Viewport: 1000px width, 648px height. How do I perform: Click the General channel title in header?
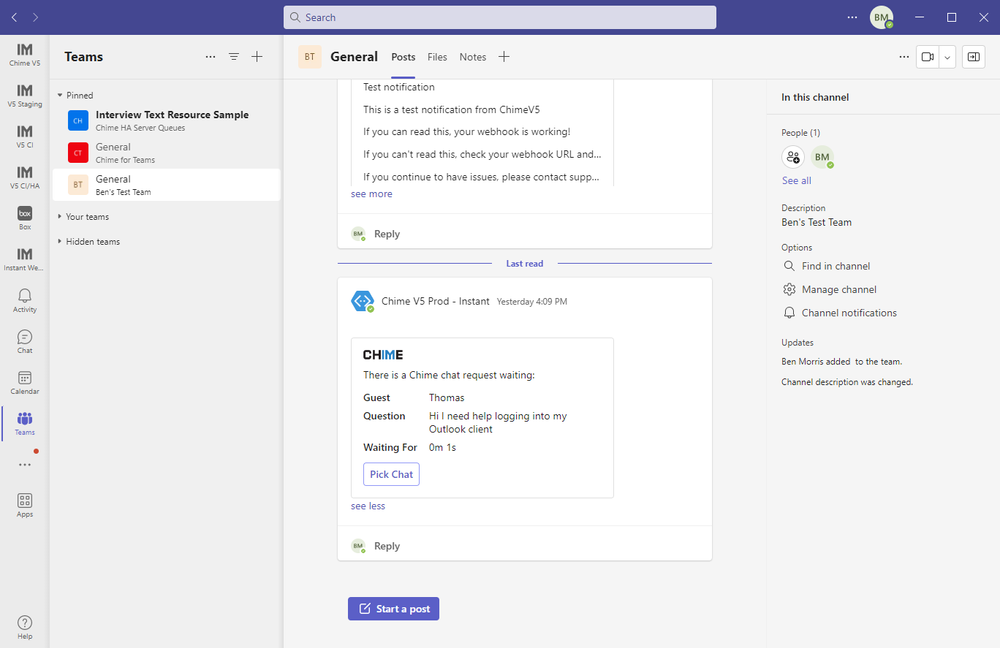coord(354,57)
